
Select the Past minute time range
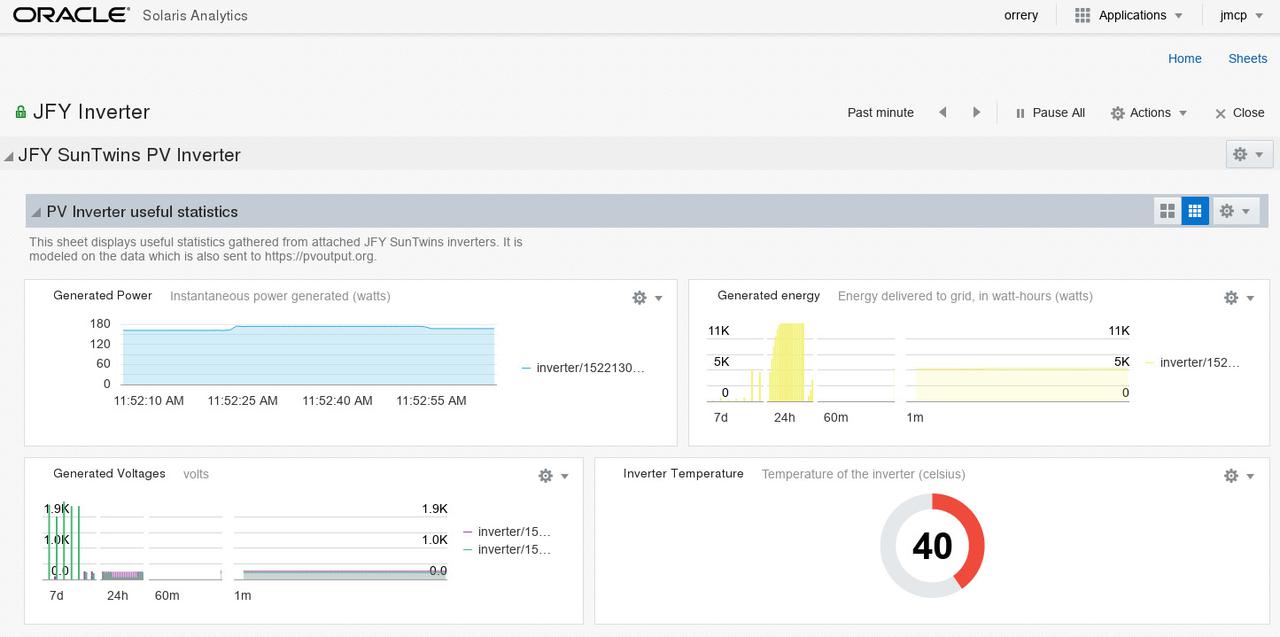tap(881, 113)
